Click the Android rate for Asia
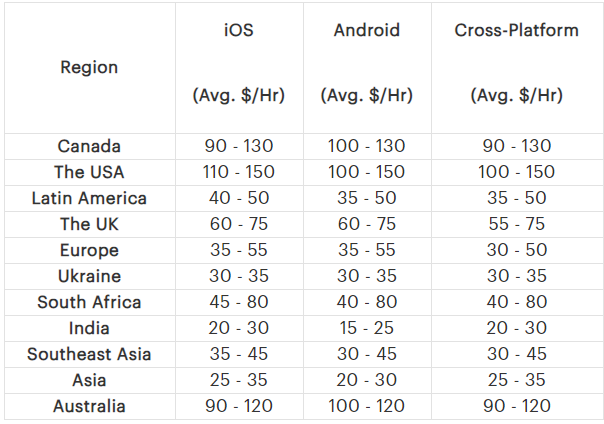 tap(366, 380)
